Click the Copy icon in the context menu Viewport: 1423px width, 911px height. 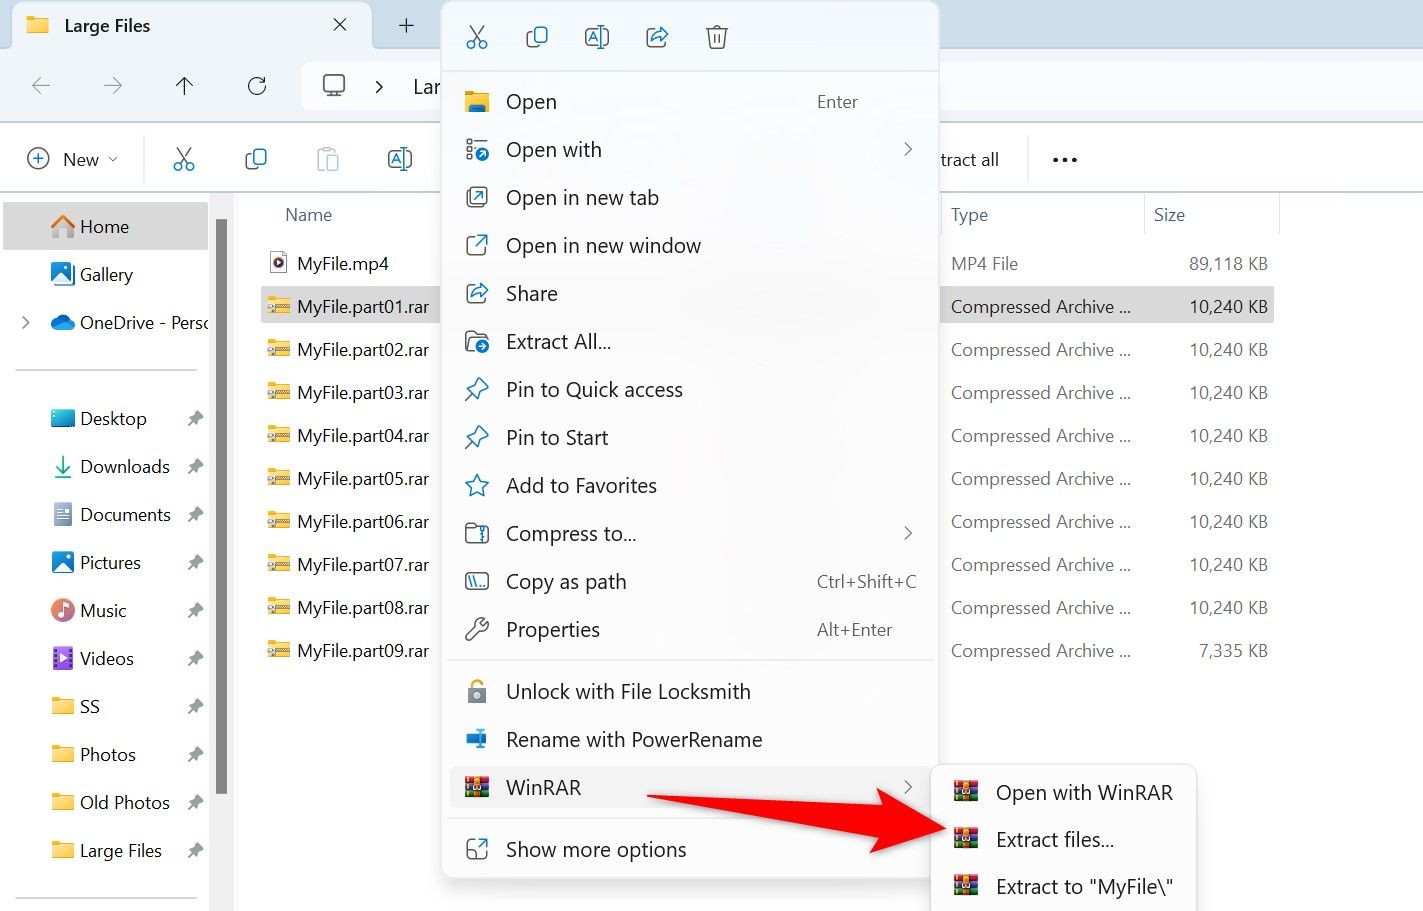[x=537, y=36]
